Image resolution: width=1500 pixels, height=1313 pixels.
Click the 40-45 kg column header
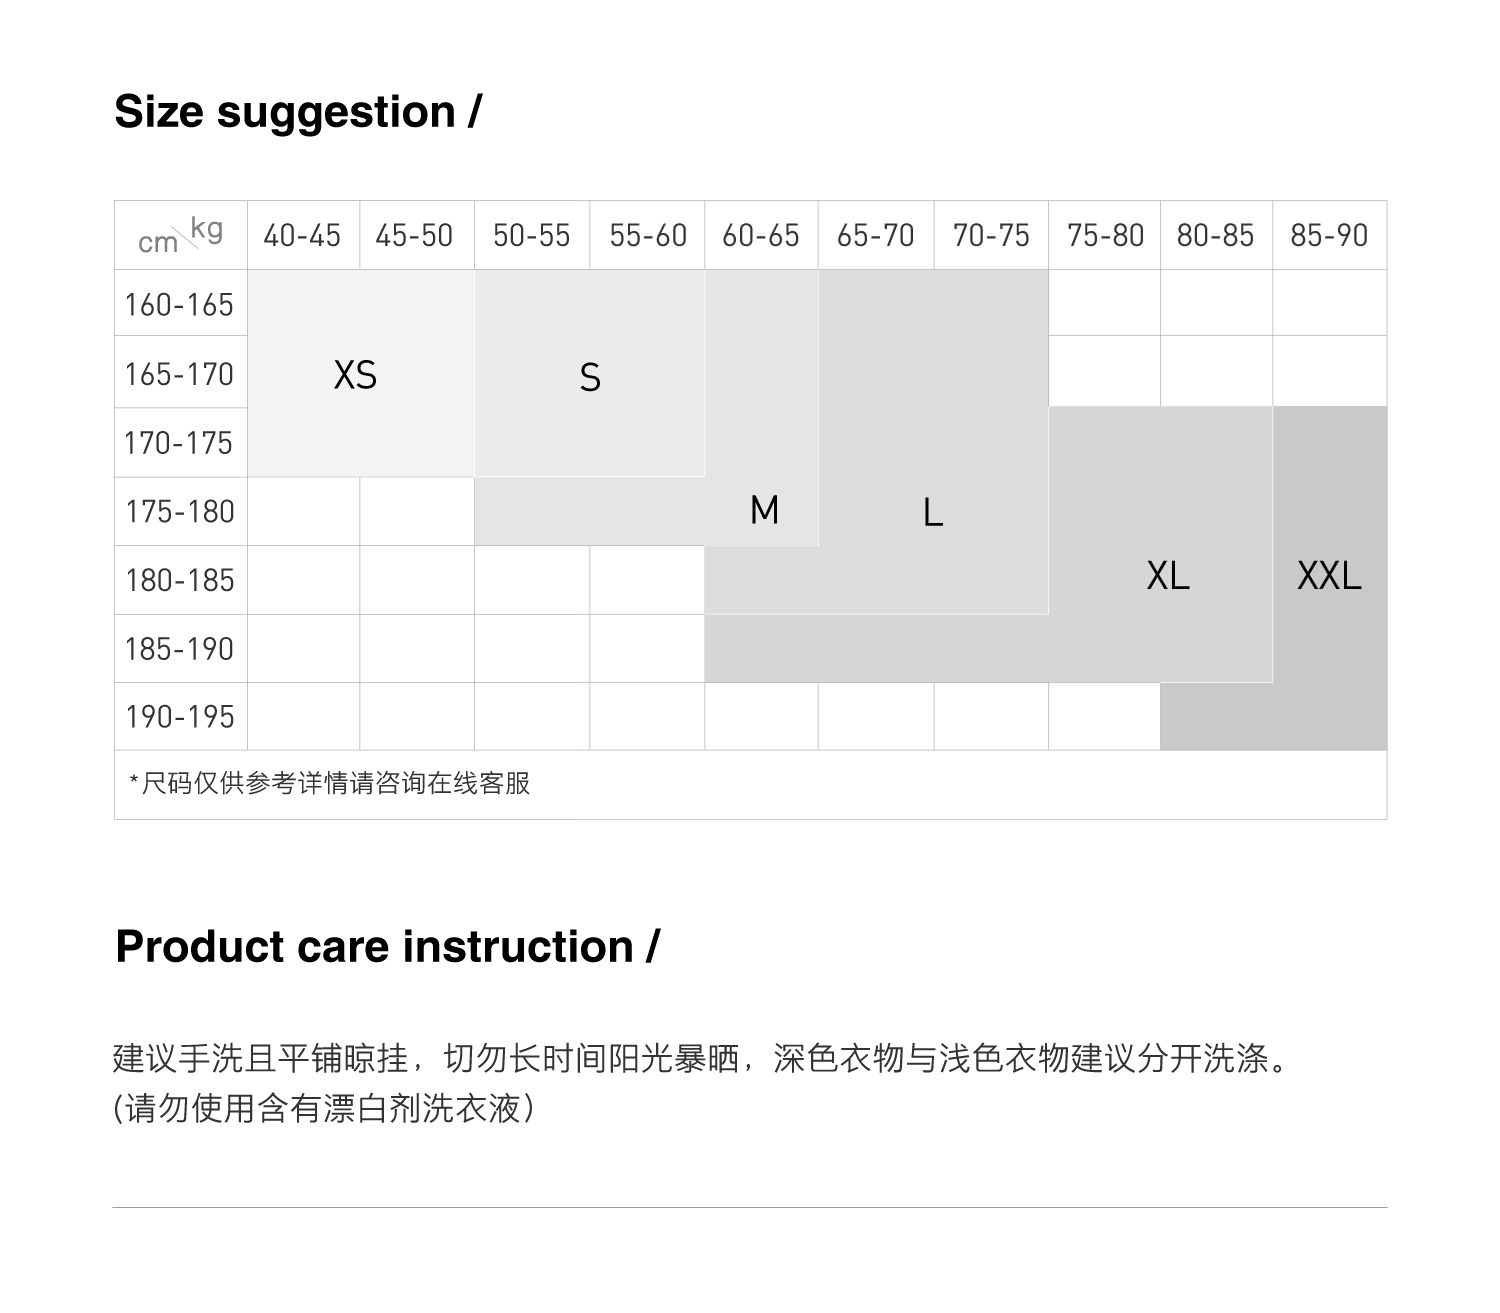click(x=302, y=235)
